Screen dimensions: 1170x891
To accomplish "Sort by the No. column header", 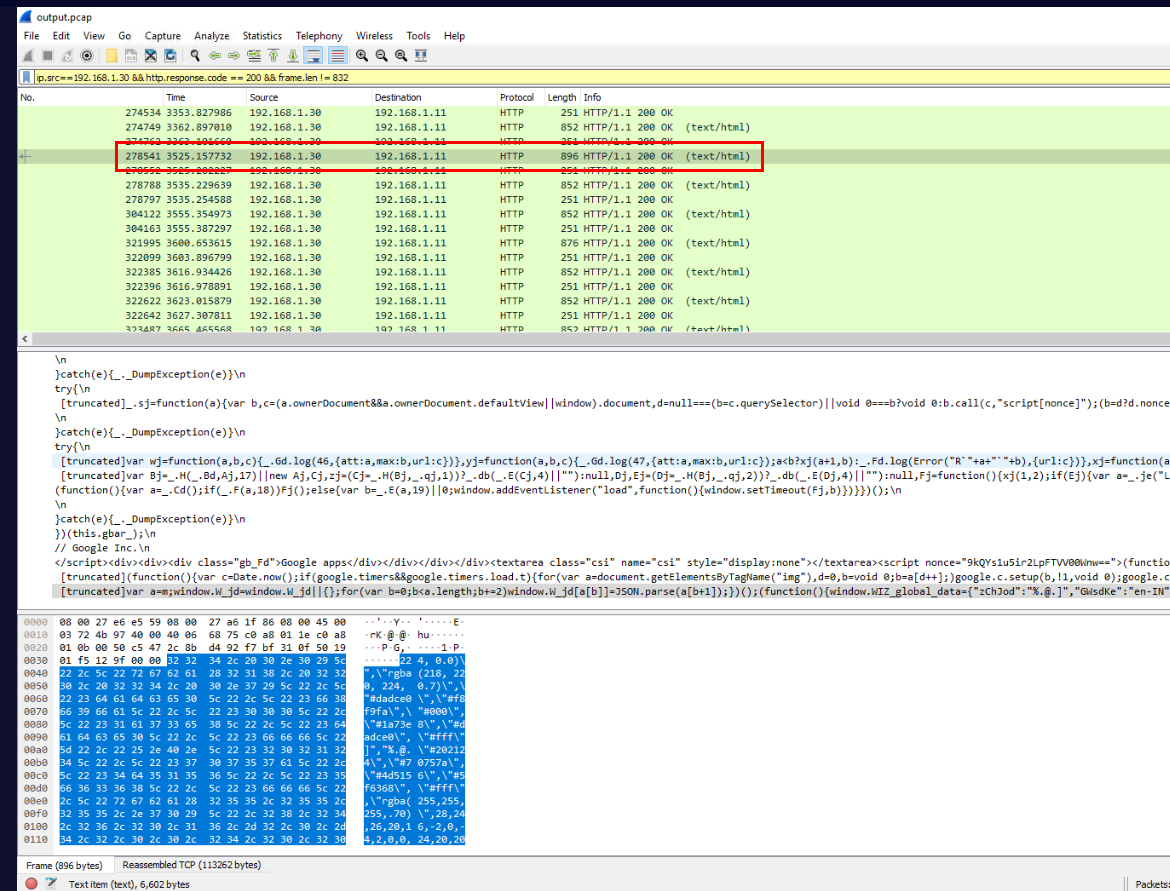I will pos(90,97).
